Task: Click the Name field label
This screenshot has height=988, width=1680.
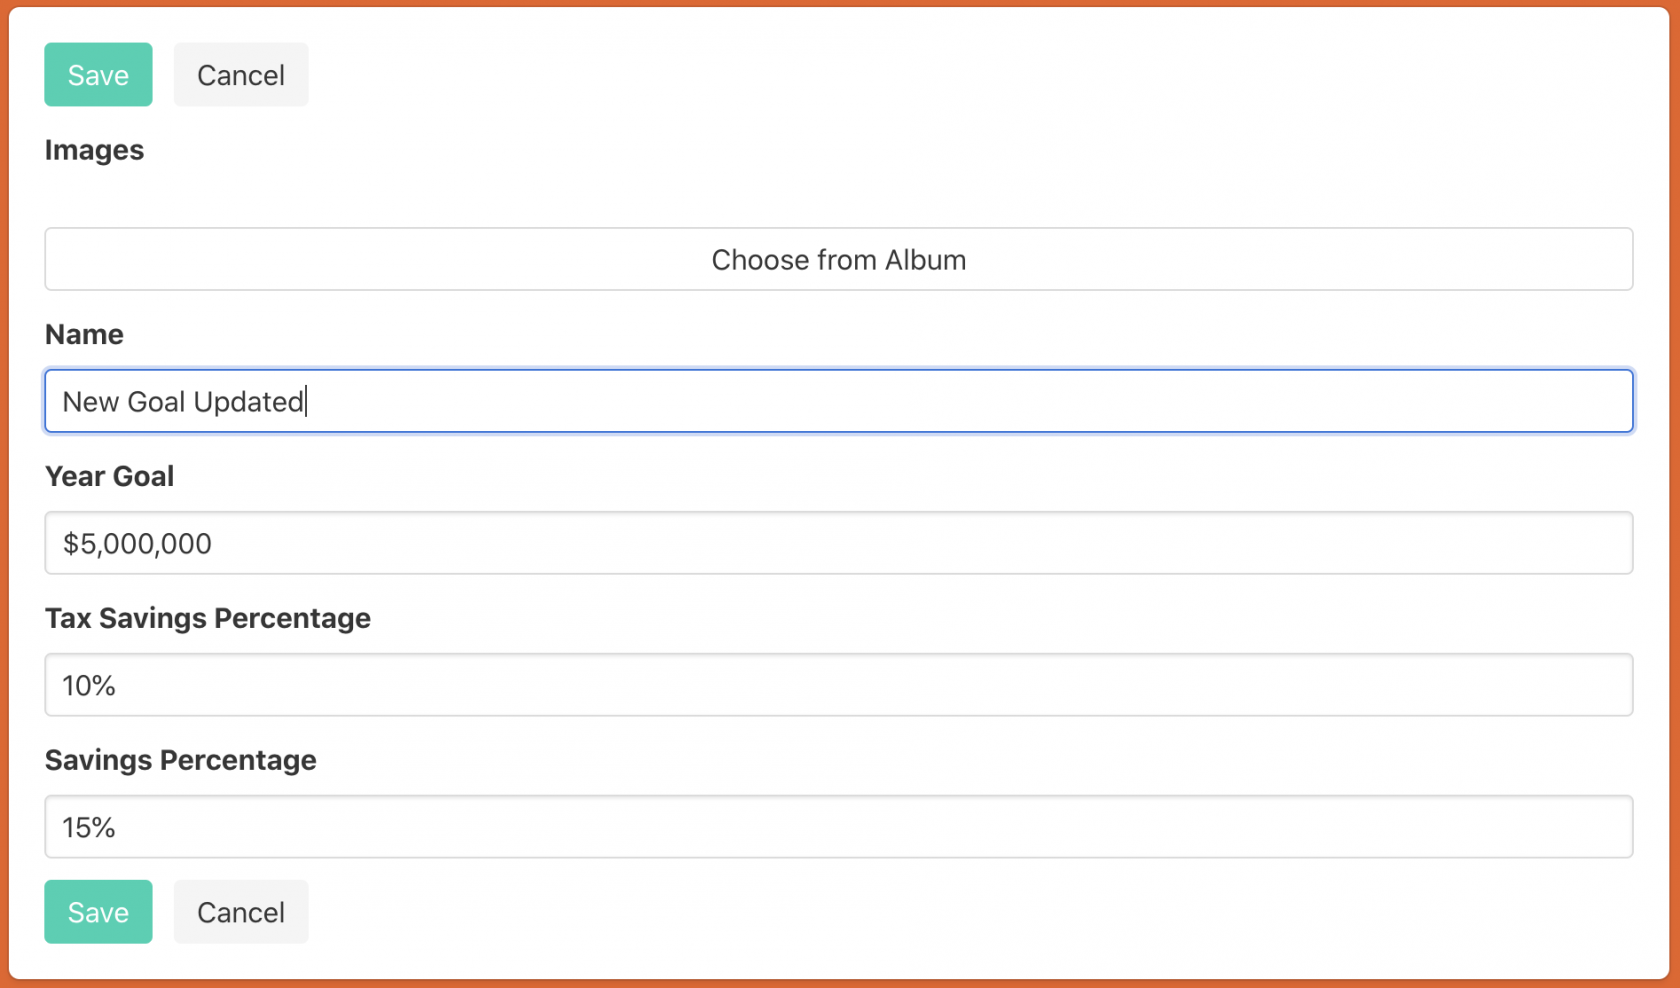Action: [84, 334]
